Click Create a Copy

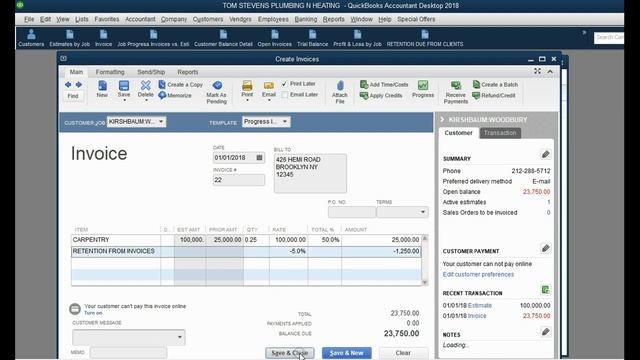[x=180, y=84]
